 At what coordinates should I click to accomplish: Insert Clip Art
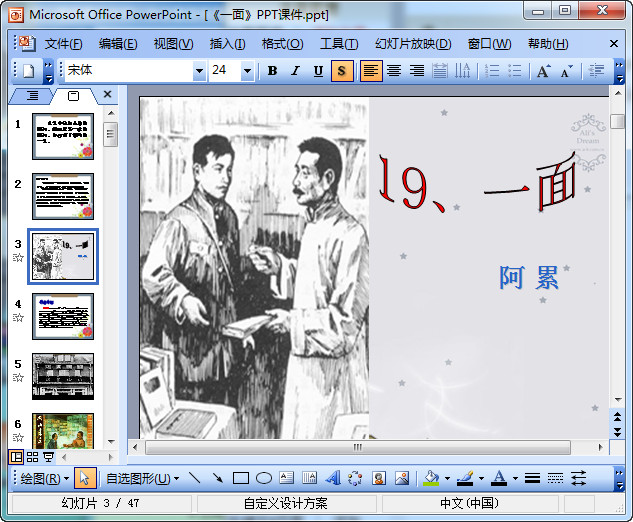[x=379, y=478]
